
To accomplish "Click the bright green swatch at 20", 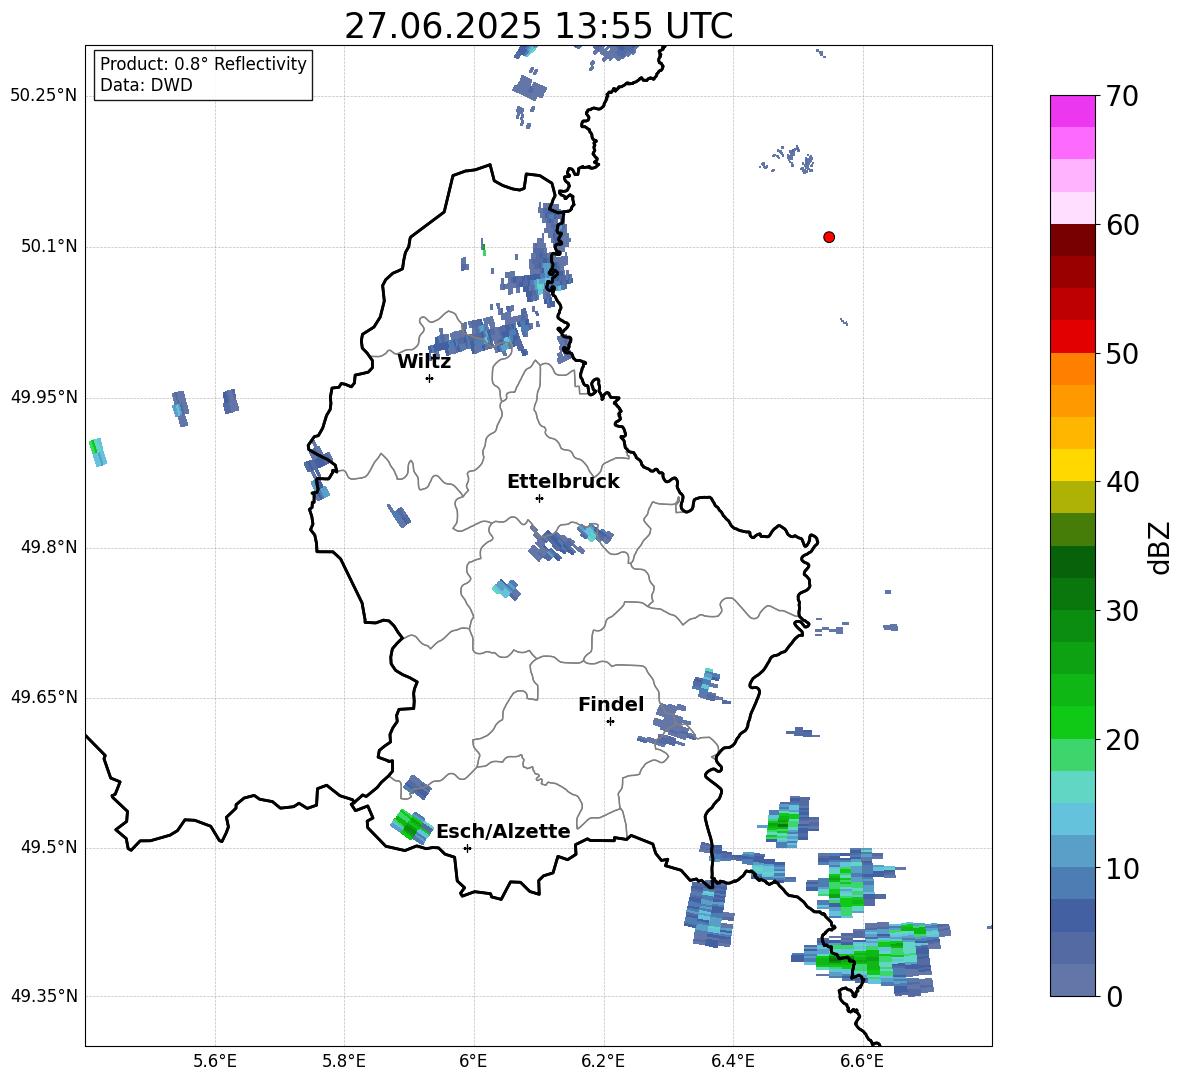I will [1072, 722].
